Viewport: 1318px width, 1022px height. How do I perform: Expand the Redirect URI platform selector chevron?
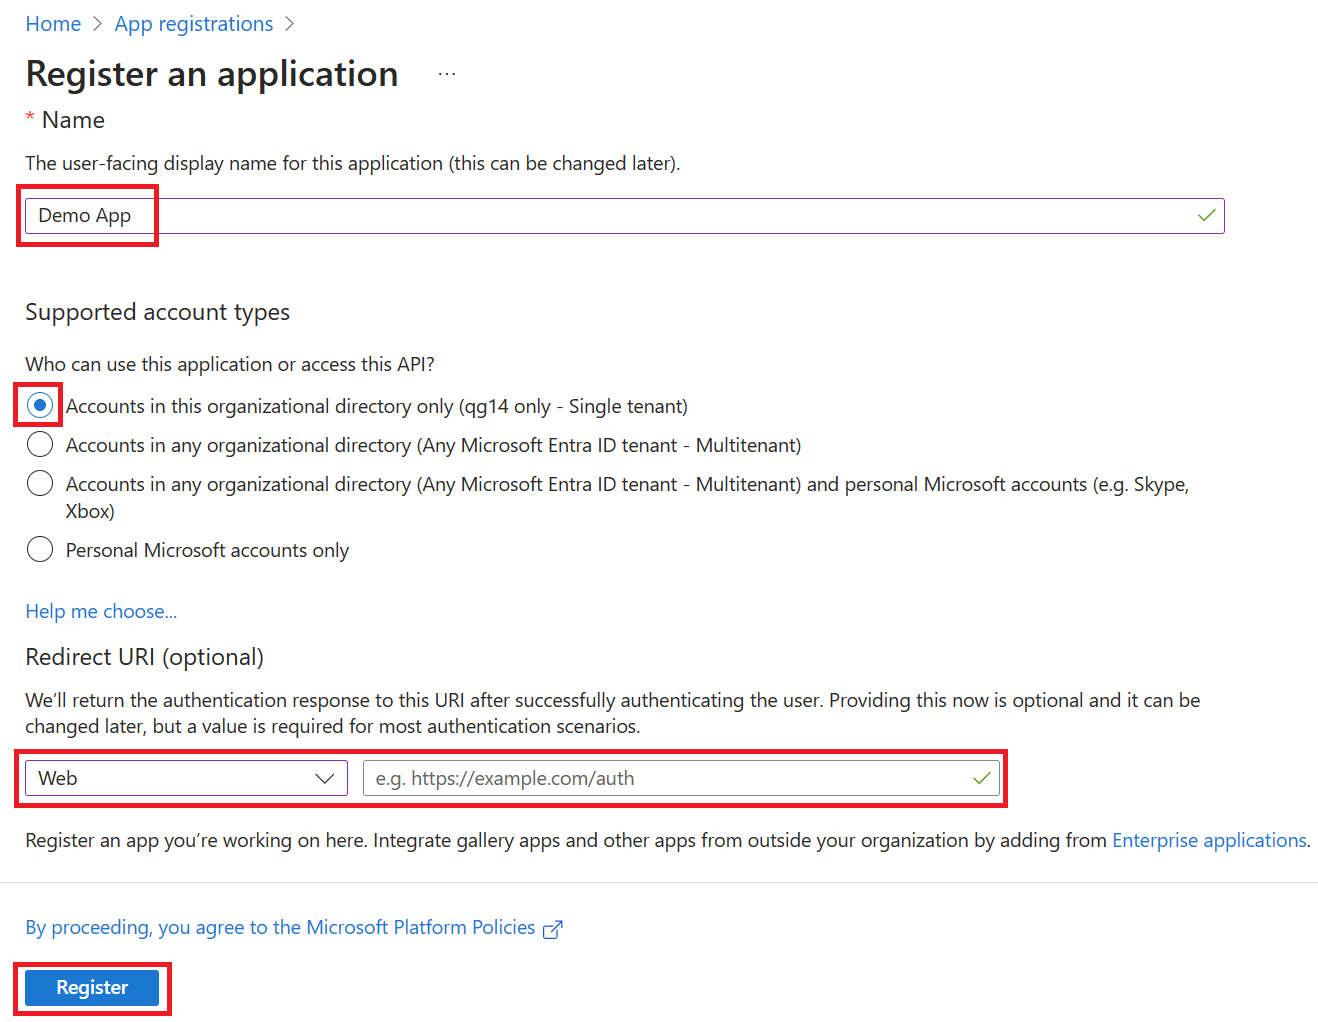tap(324, 777)
